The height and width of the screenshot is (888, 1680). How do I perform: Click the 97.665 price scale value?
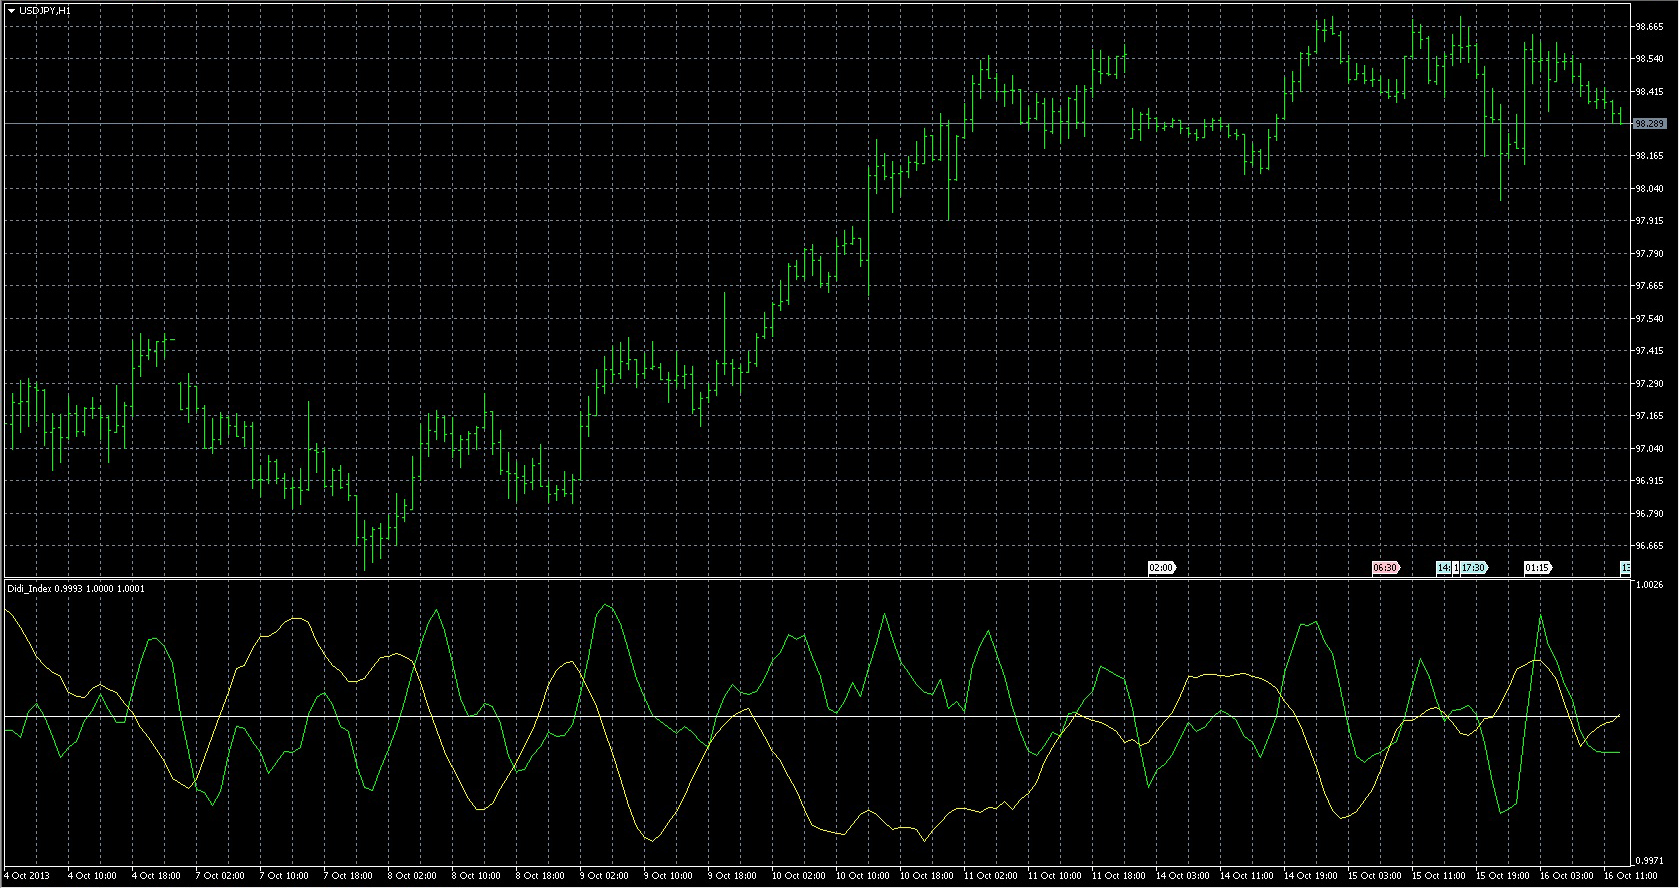(x=1649, y=286)
